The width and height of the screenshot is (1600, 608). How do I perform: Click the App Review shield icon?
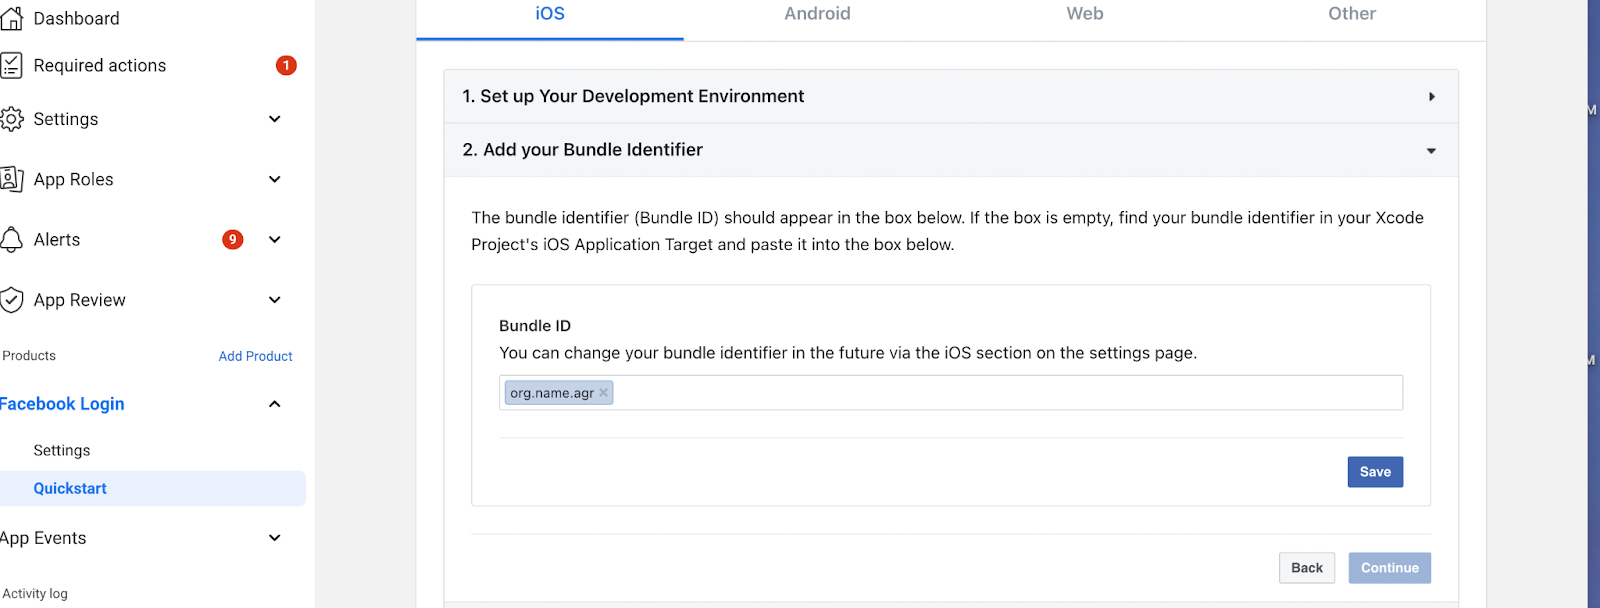coord(12,300)
